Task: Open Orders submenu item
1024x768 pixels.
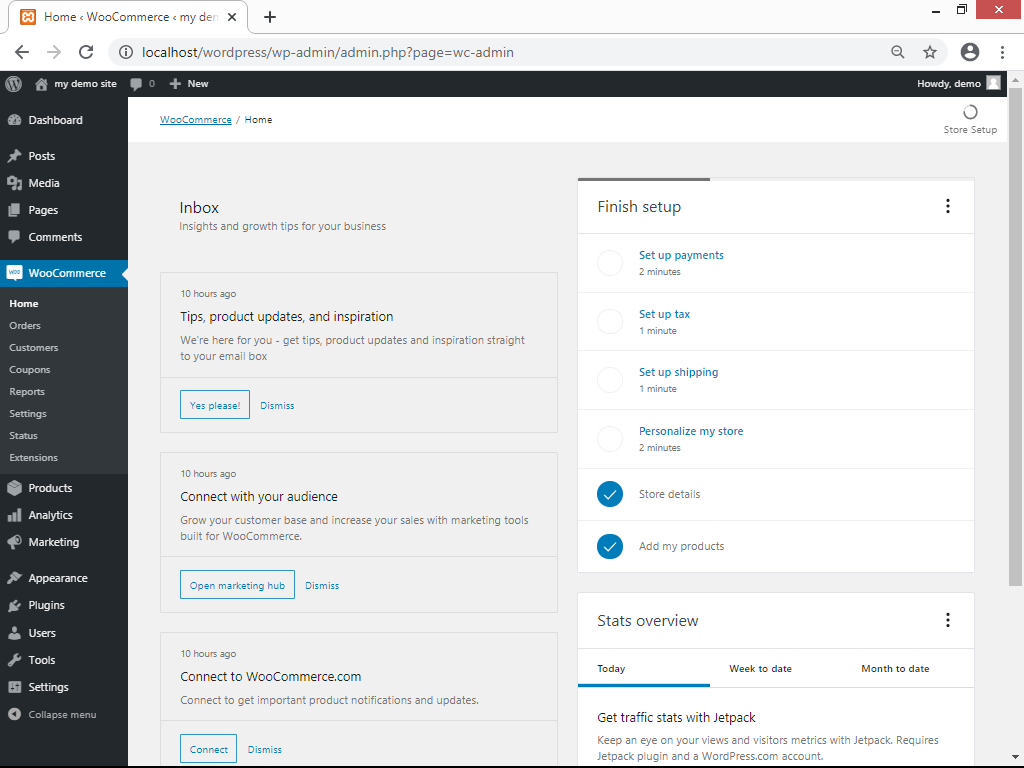Action: click(25, 325)
